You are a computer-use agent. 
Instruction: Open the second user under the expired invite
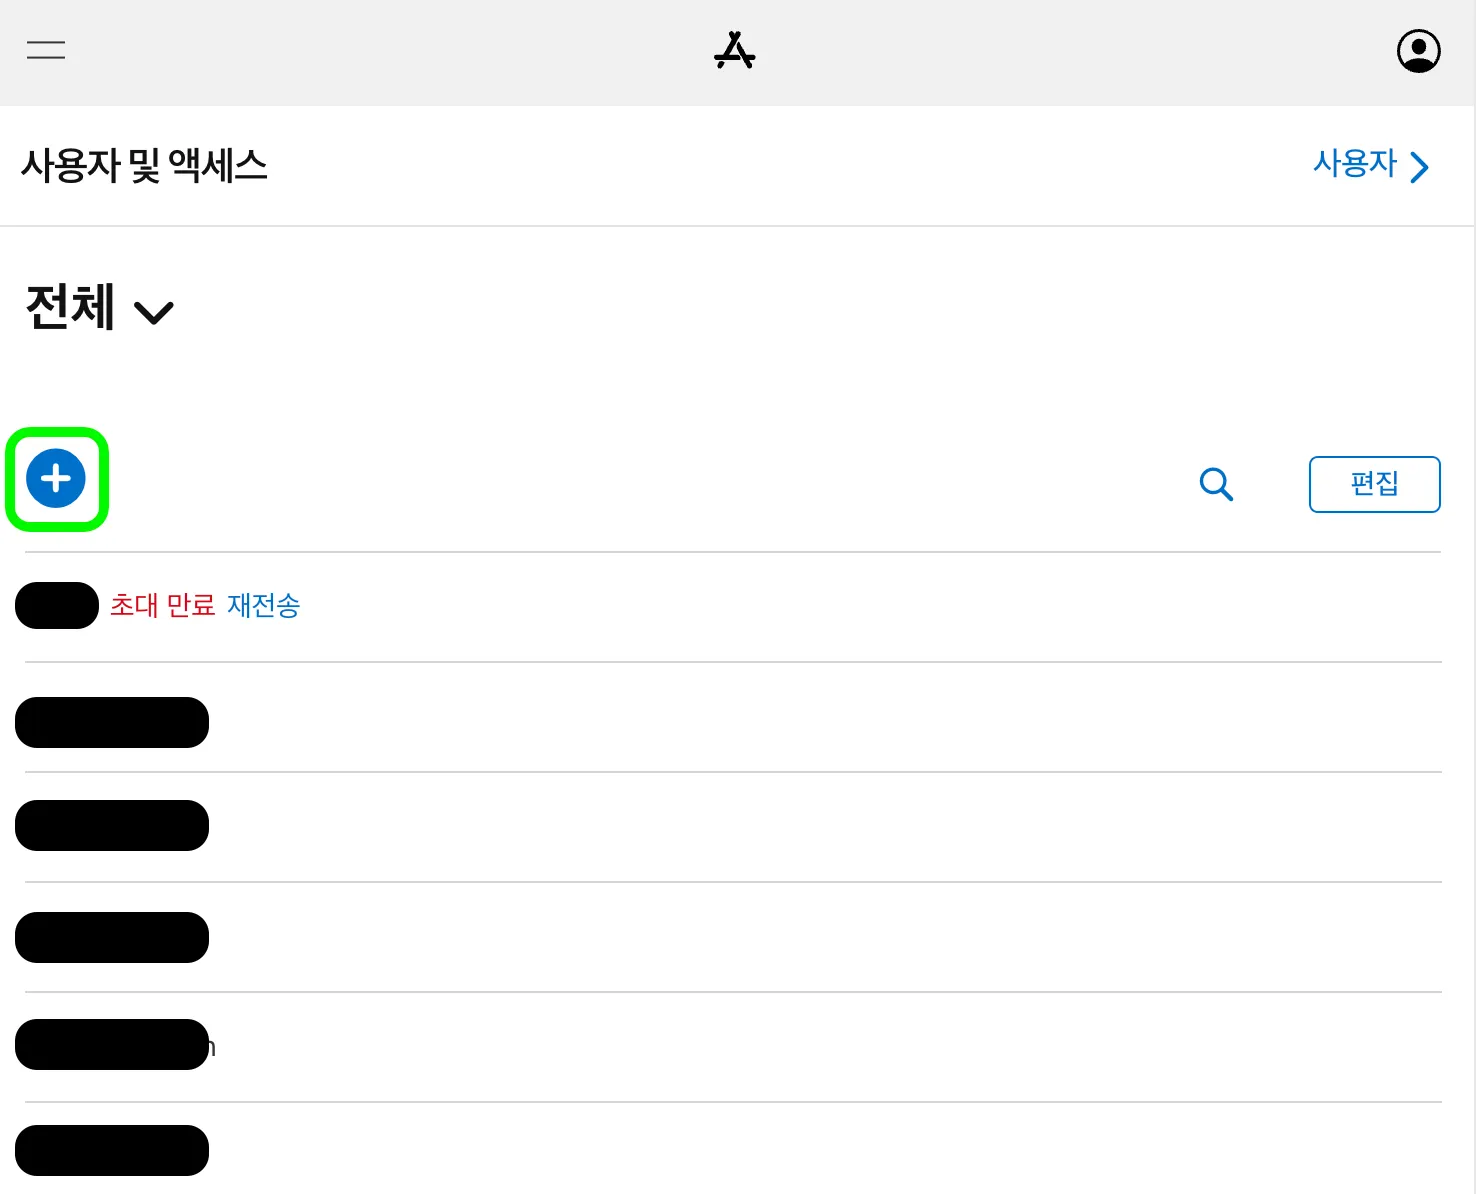tap(112, 826)
